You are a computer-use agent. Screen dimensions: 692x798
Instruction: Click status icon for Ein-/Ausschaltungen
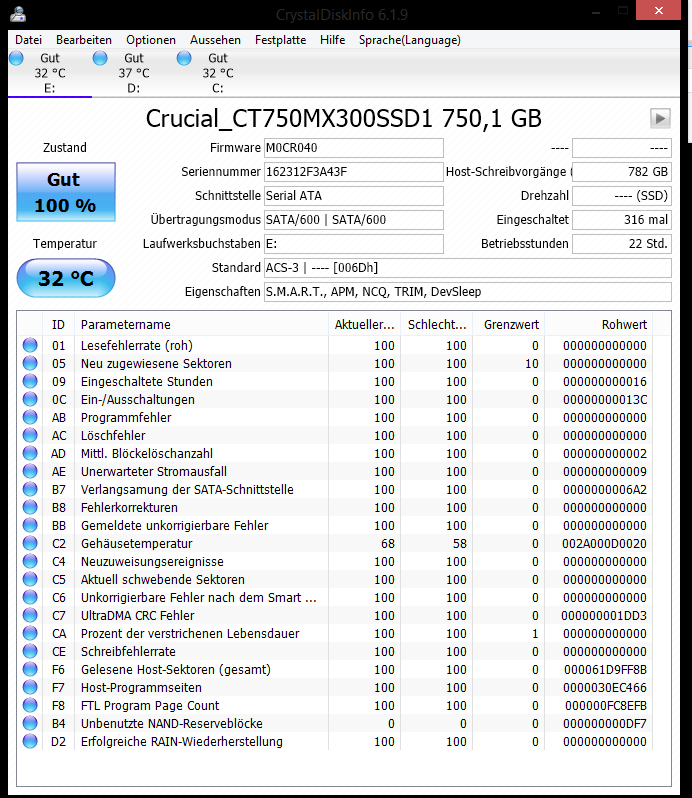30,400
